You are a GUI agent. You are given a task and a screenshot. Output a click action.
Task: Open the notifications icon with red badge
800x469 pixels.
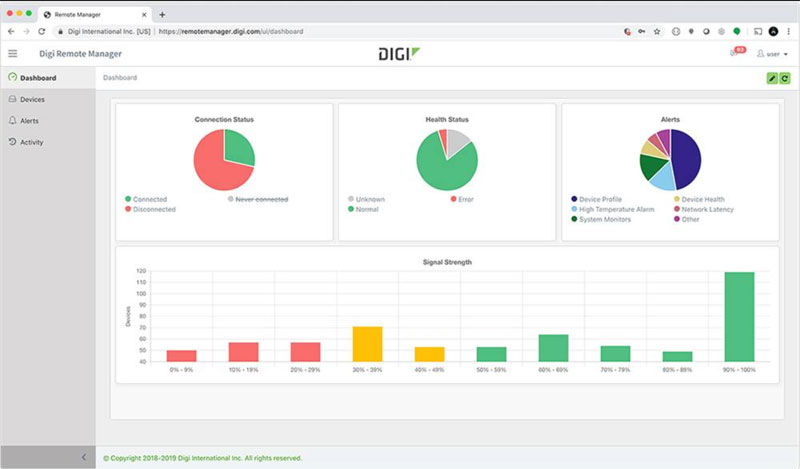pyautogui.click(x=736, y=53)
